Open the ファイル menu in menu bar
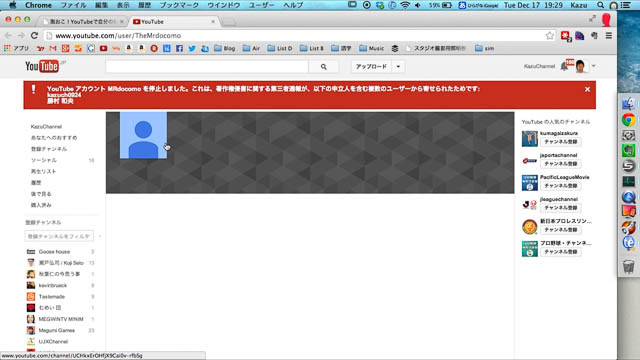The width and height of the screenshot is (640, 360). [x=73, y=5]
